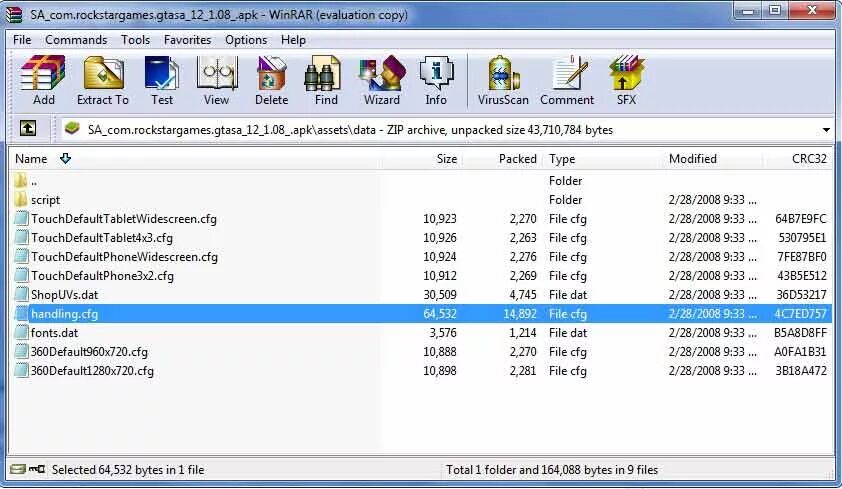Open the Favorites menu

187,40
